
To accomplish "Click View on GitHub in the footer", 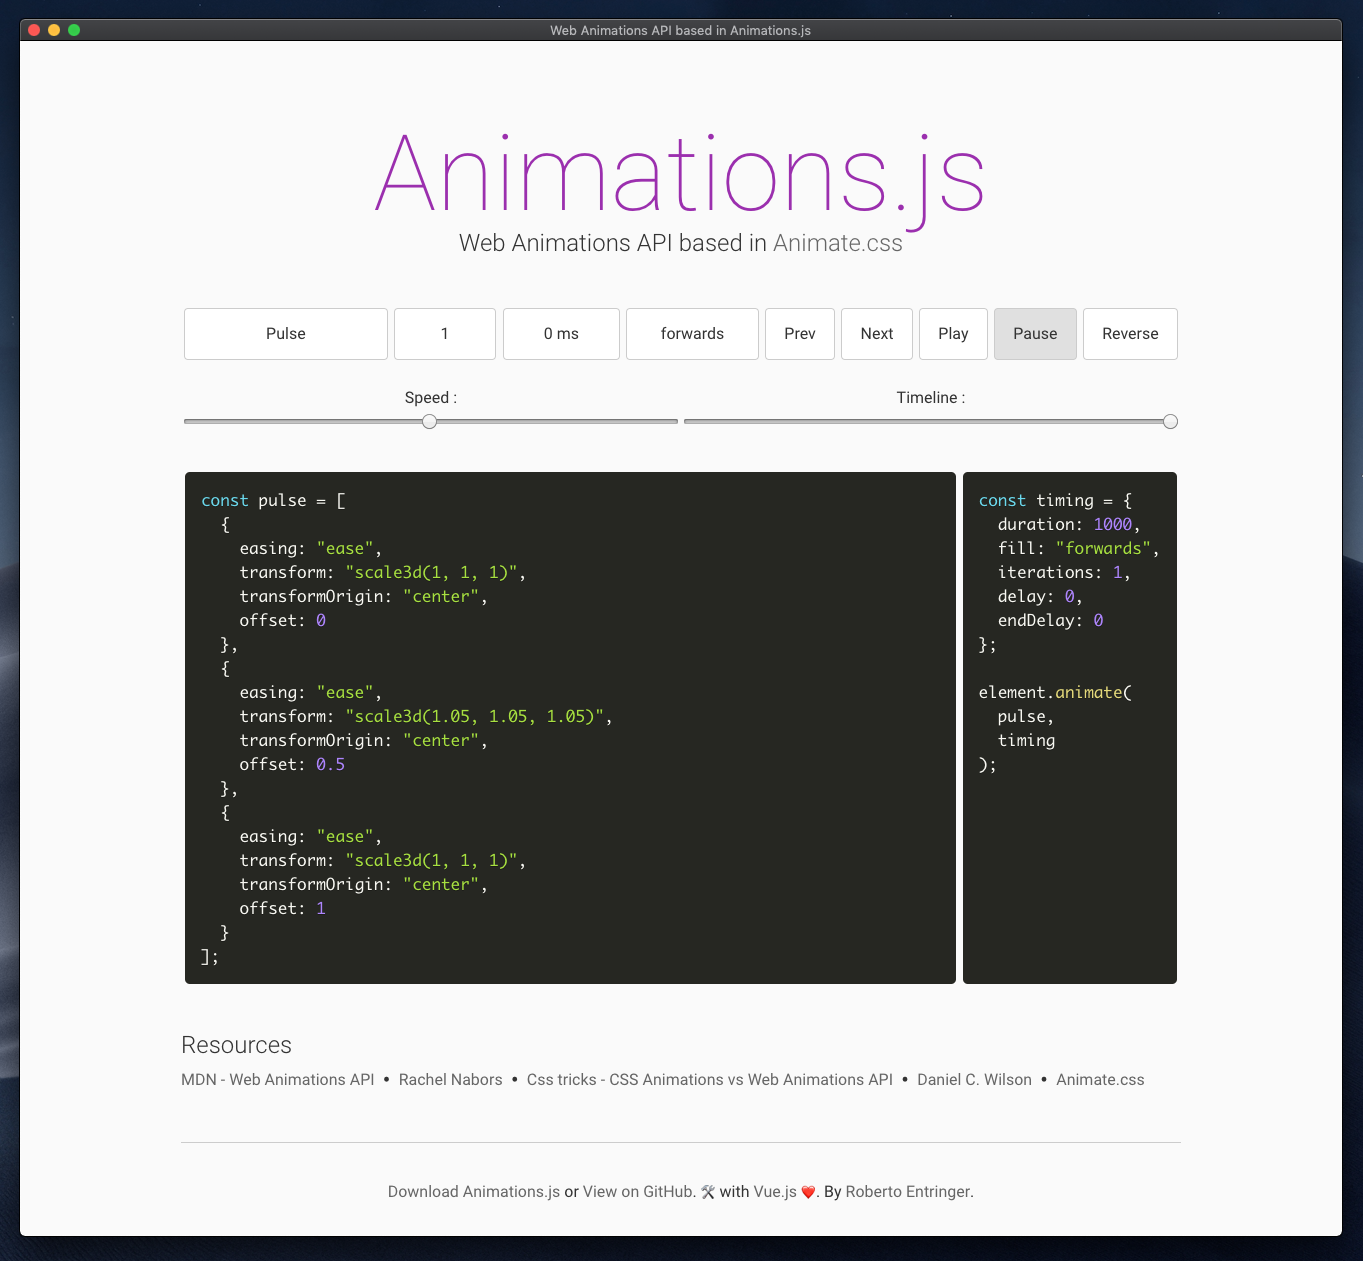I will pos(638,1192).
